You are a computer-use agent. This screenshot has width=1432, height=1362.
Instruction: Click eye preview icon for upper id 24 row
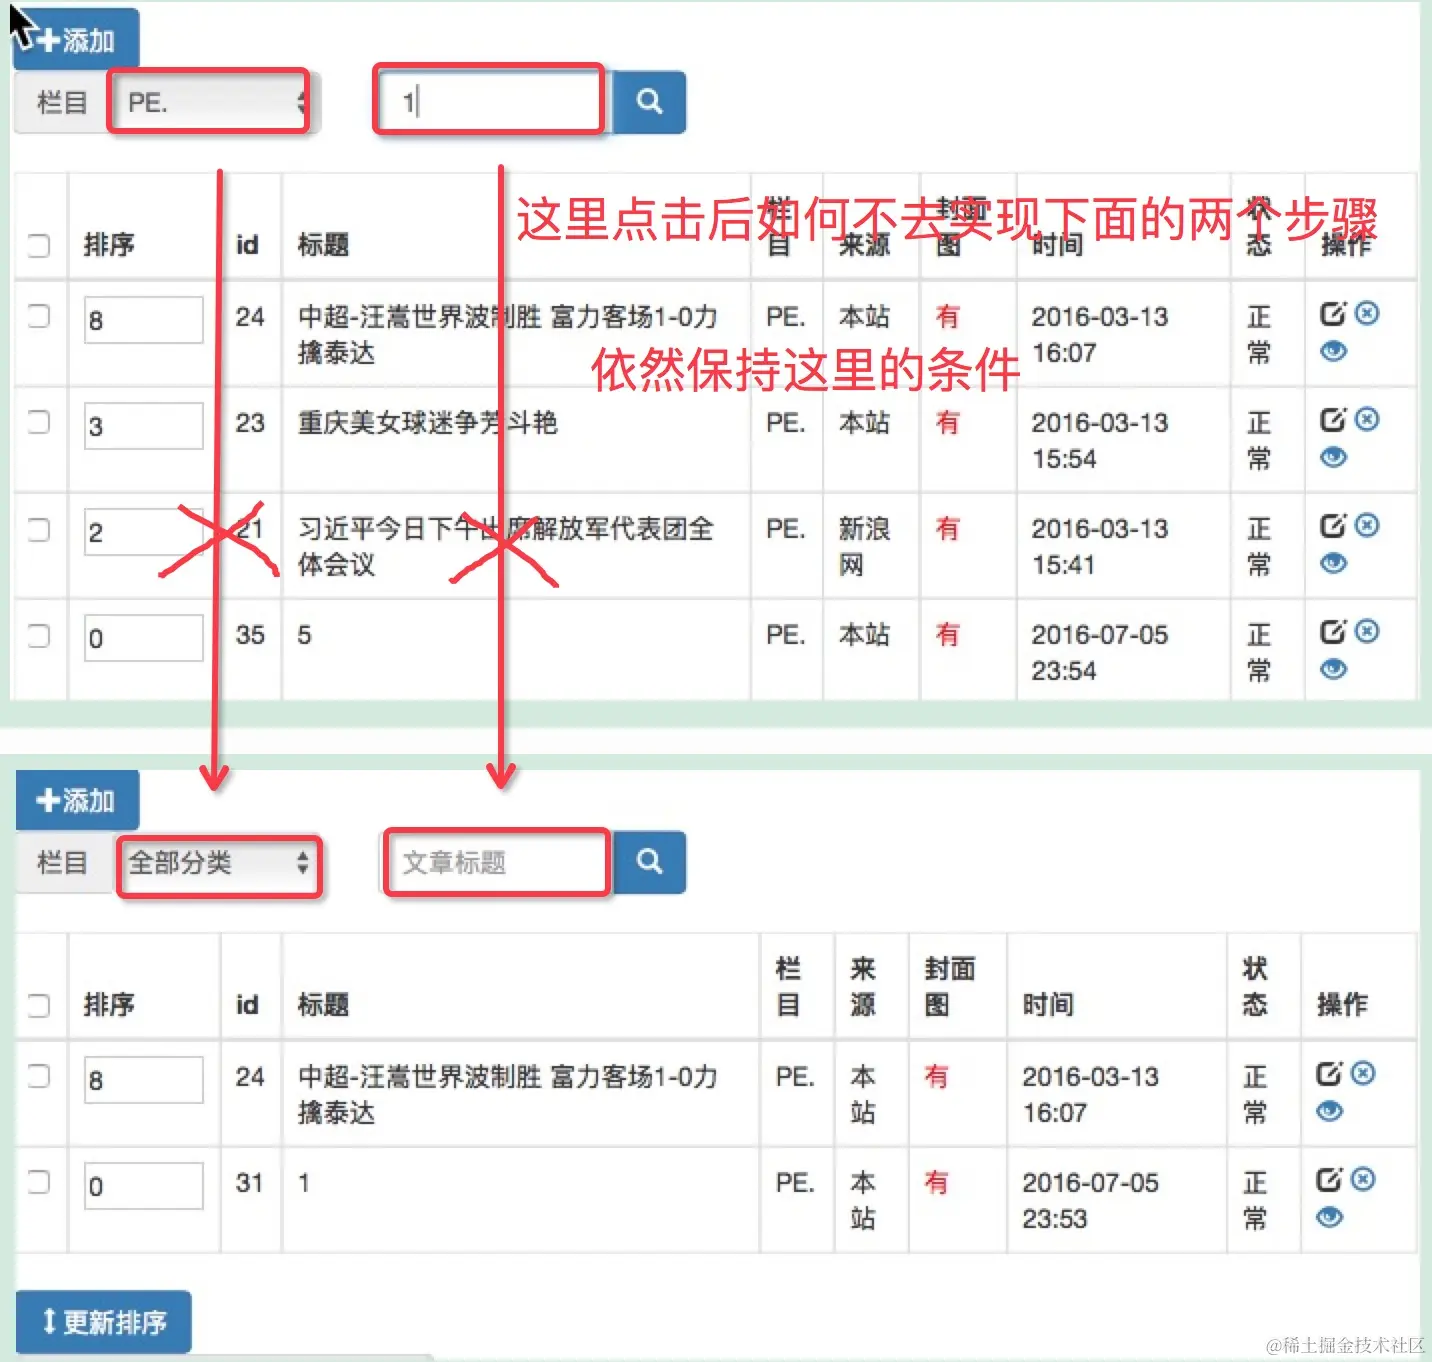1333,351
